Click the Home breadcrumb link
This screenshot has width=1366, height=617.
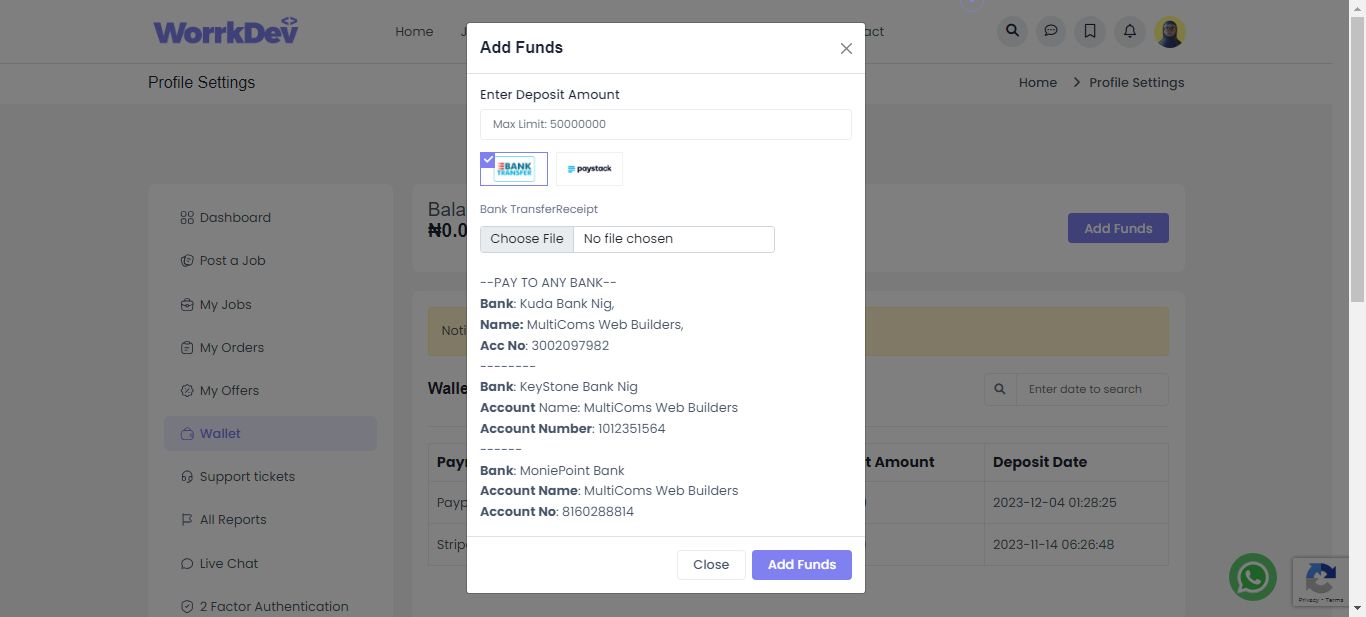(1038, 83)
